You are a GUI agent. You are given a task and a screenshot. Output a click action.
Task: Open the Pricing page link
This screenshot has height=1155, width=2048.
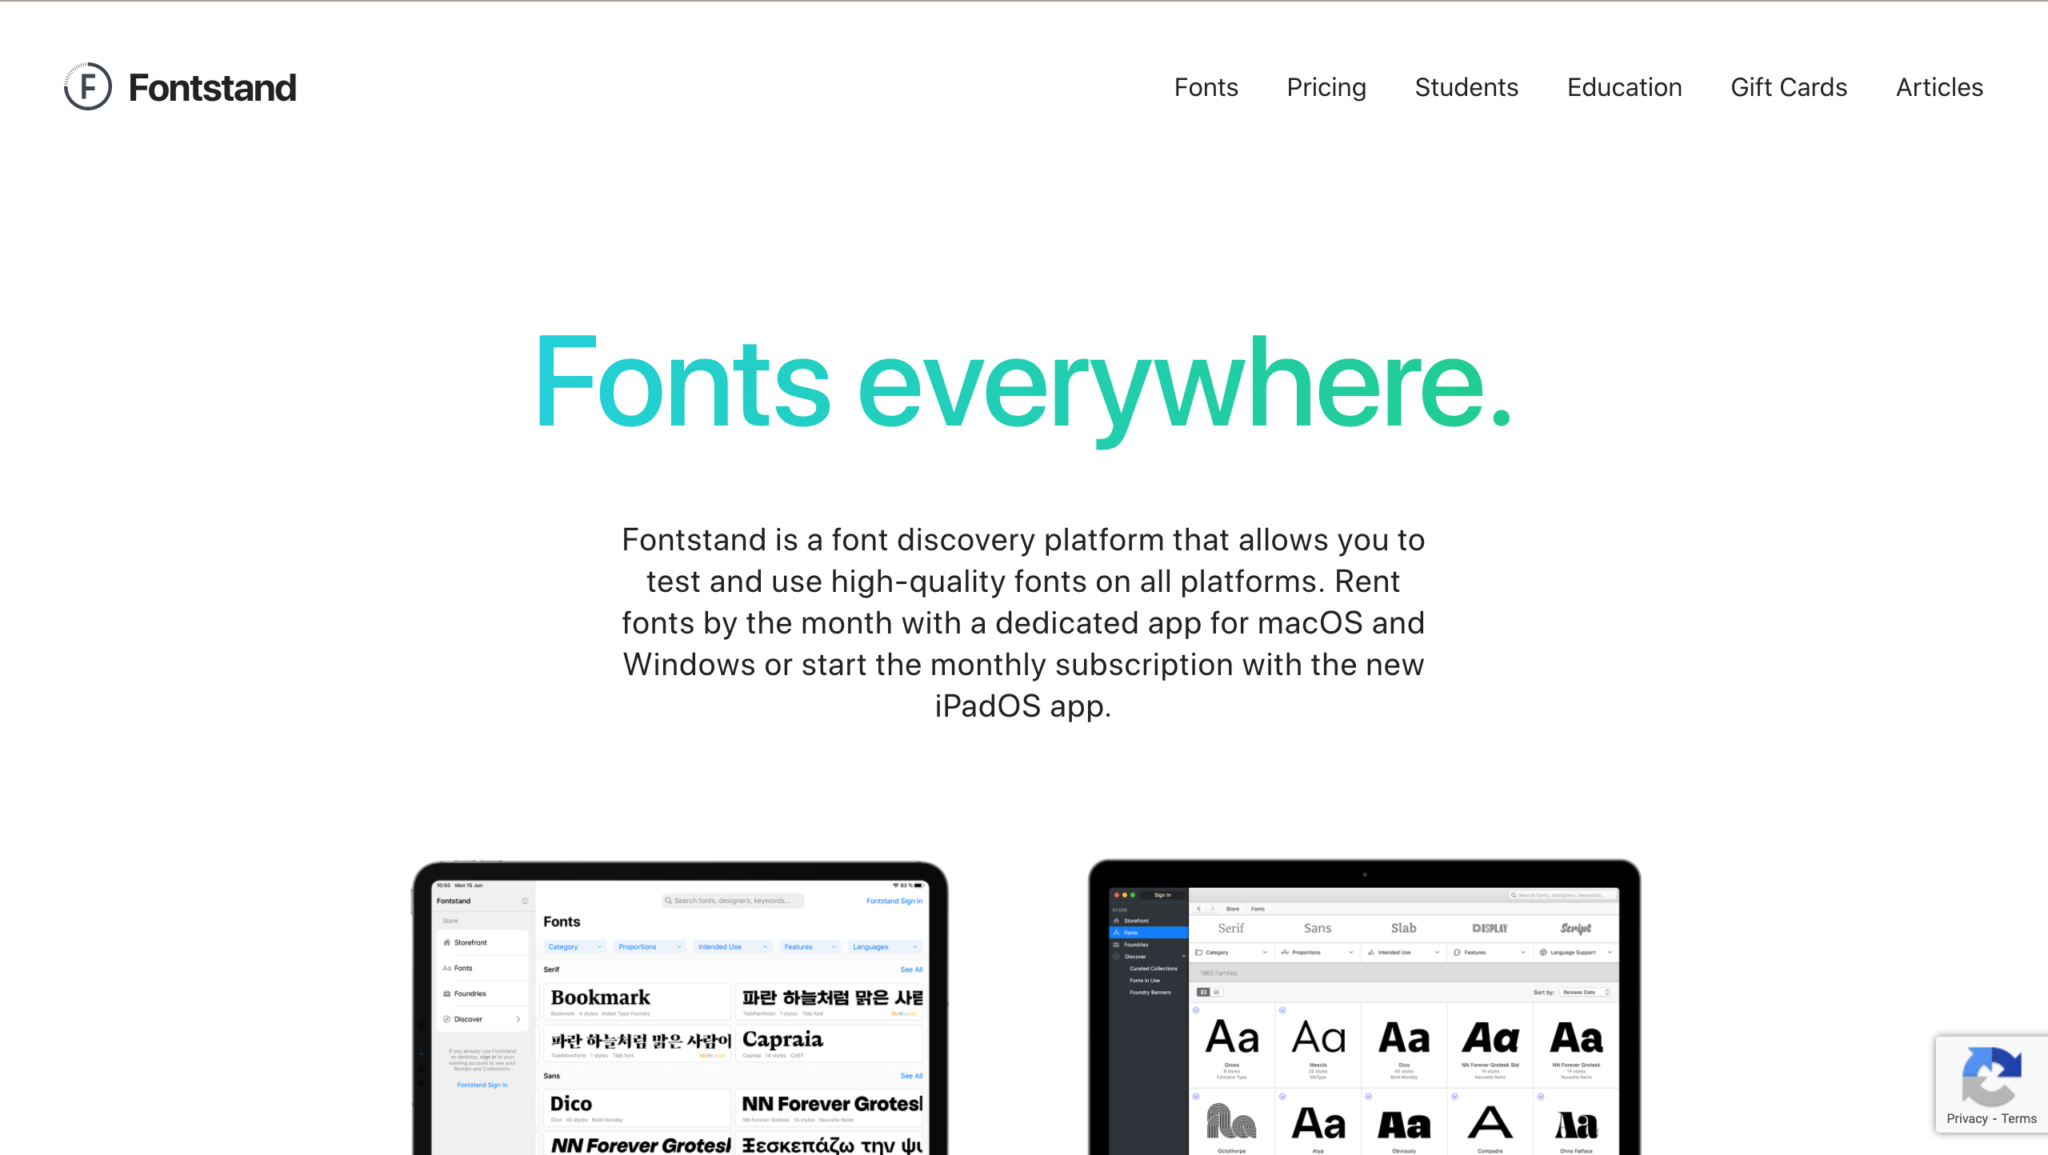click(1326, 88)
